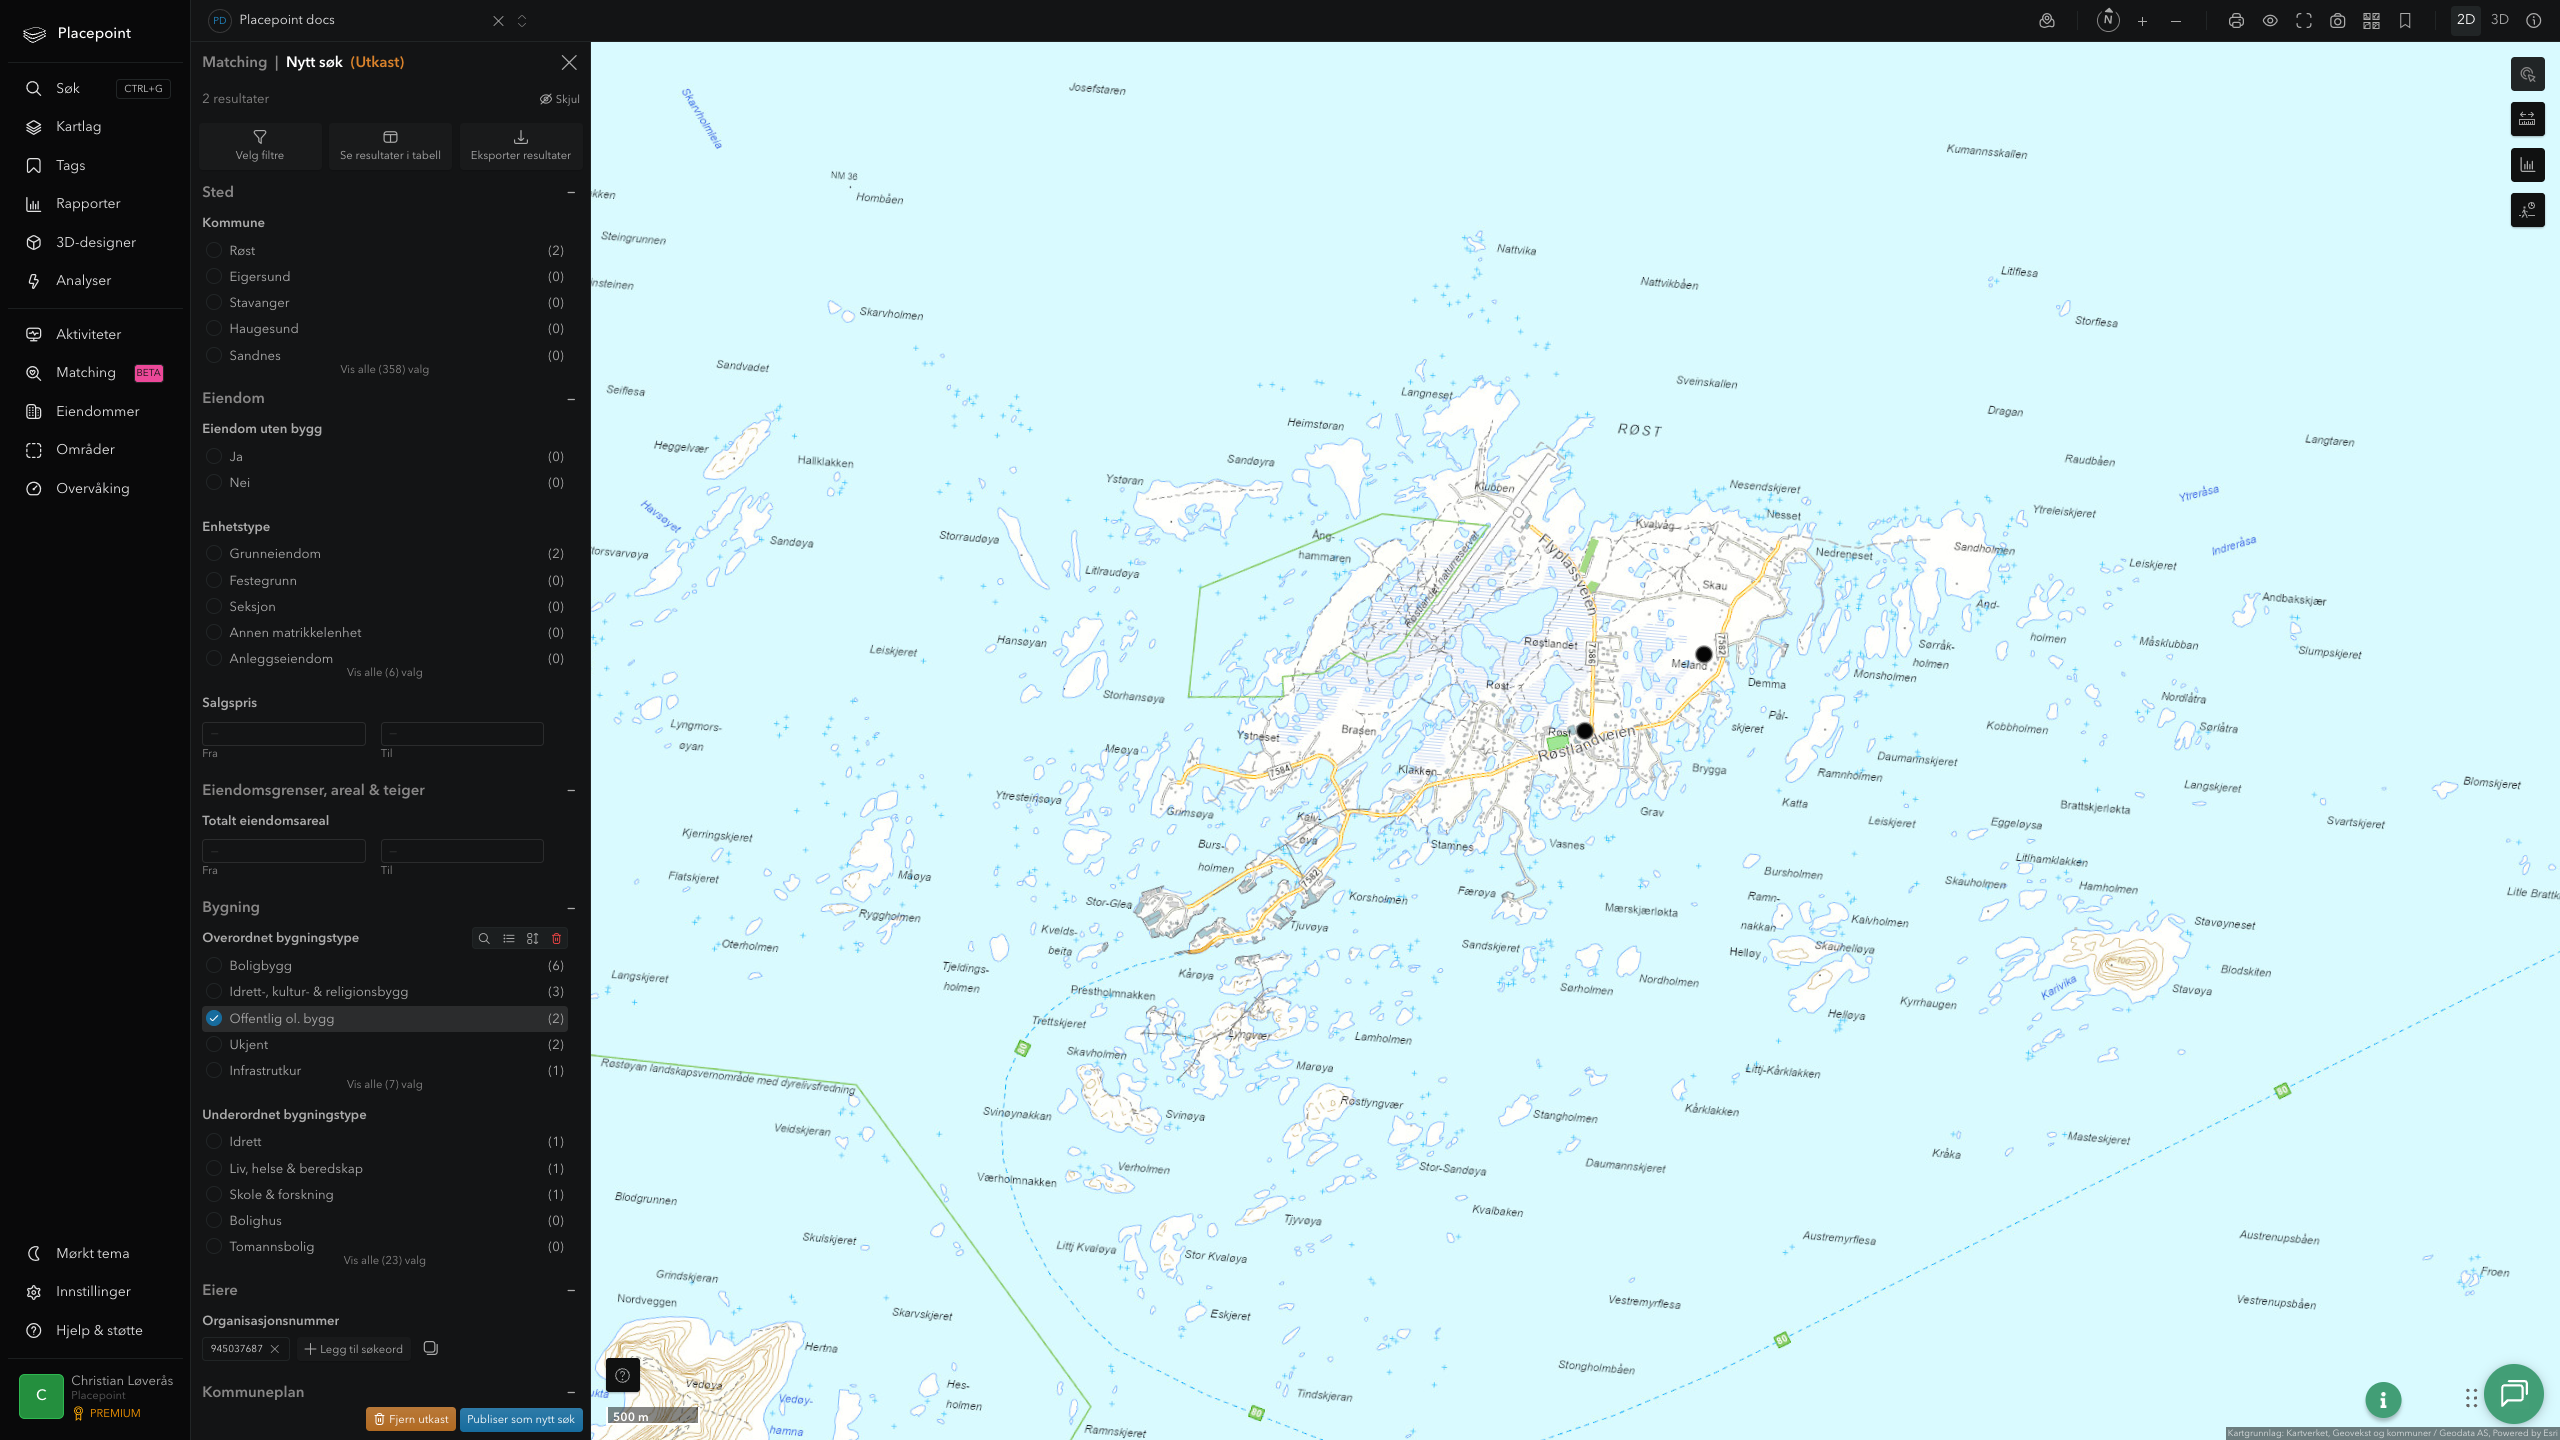The image size is (2560, 1440).
Task: Zoom out with the minus icon
Action: (x=2176, y=21)
